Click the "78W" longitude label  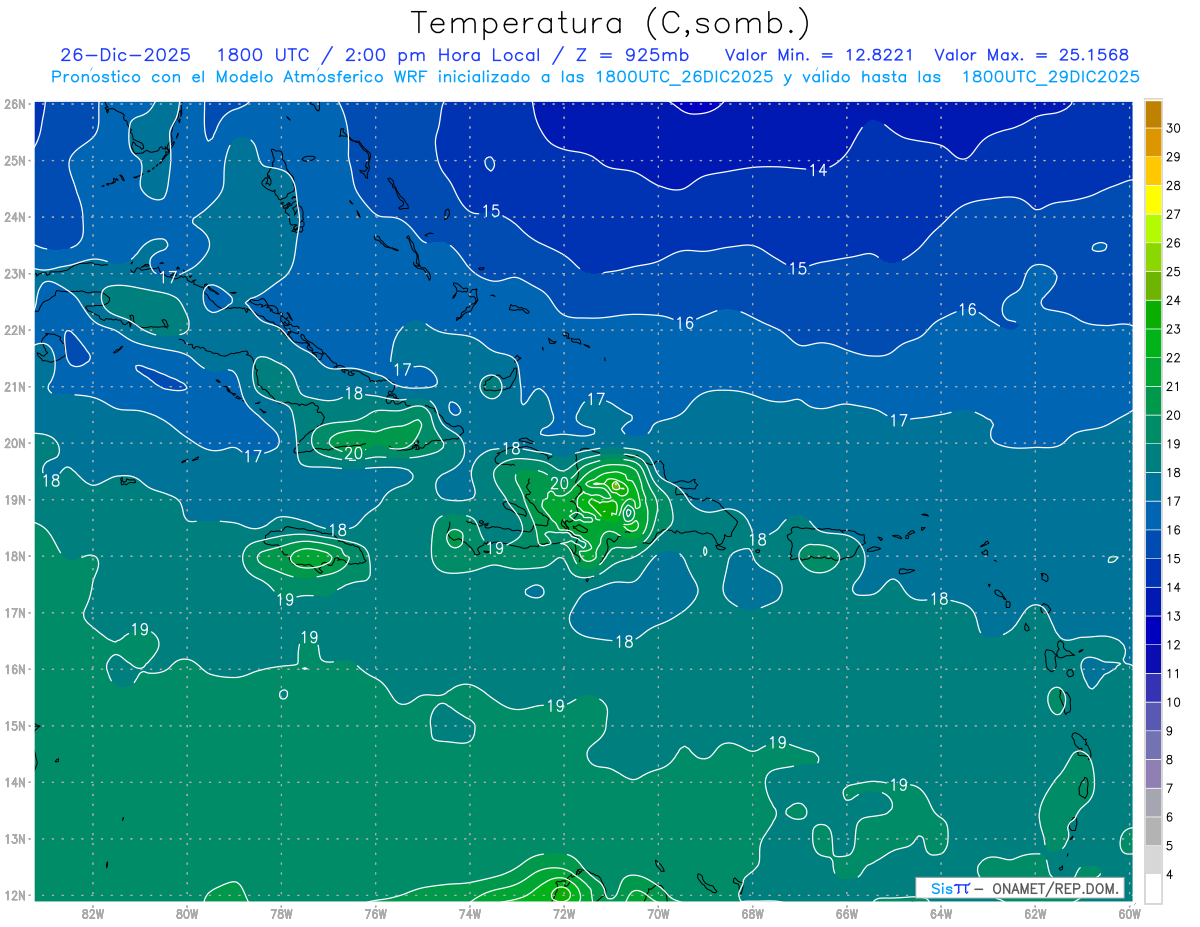point(281,913)
